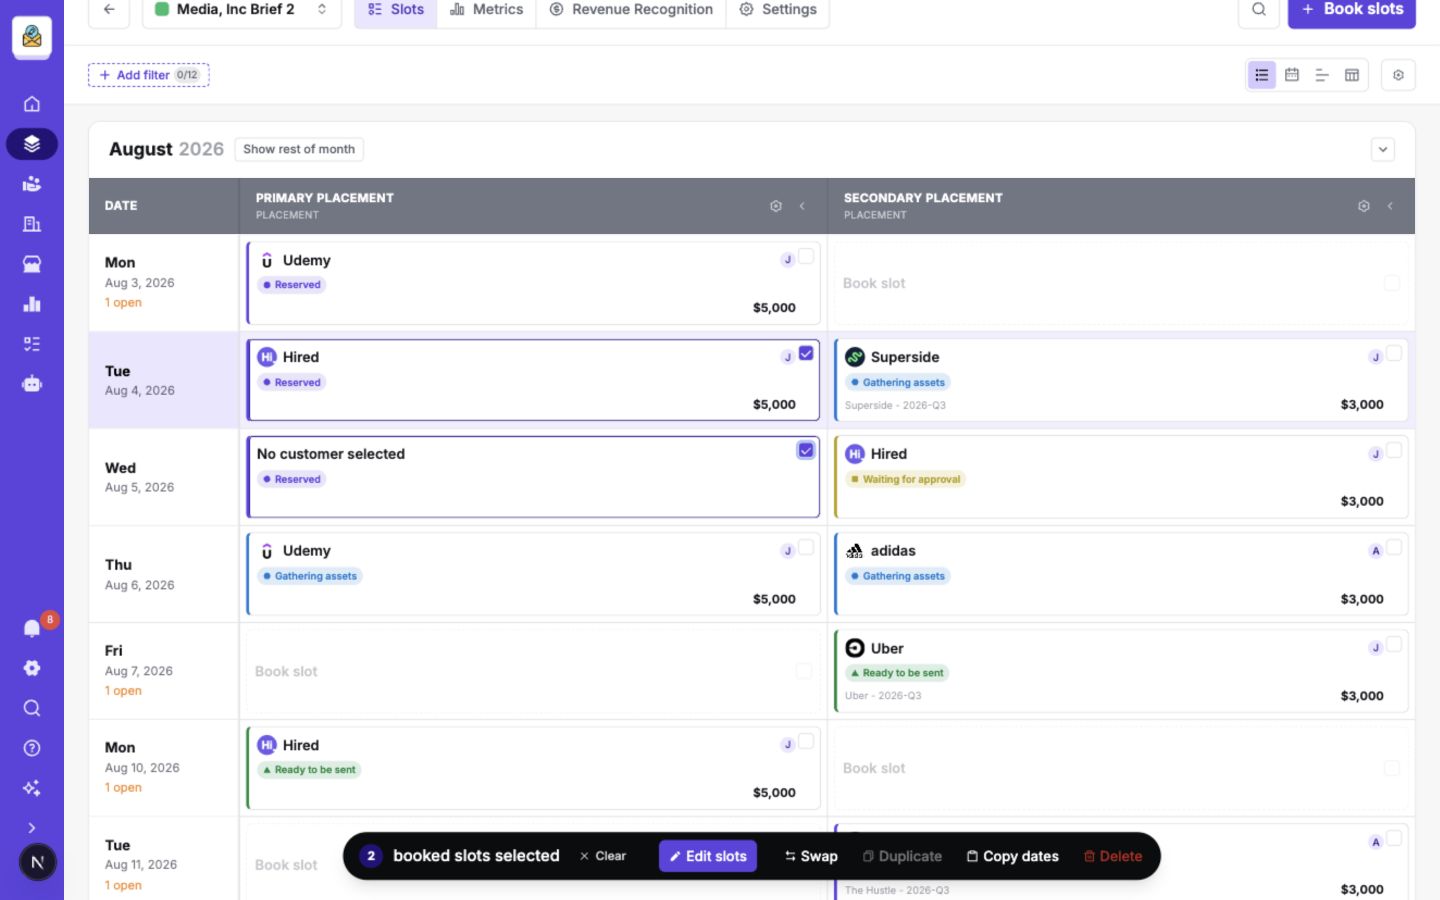Click the Mon Aug 3, 2026 date cell
This screenshot has height=900, width=1440.
[x=164, y=283]
